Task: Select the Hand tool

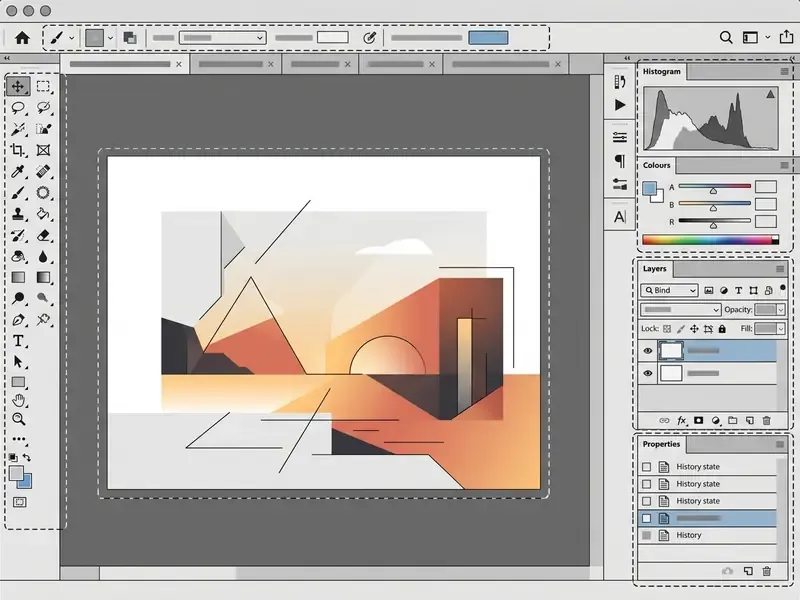Action: 18,401
